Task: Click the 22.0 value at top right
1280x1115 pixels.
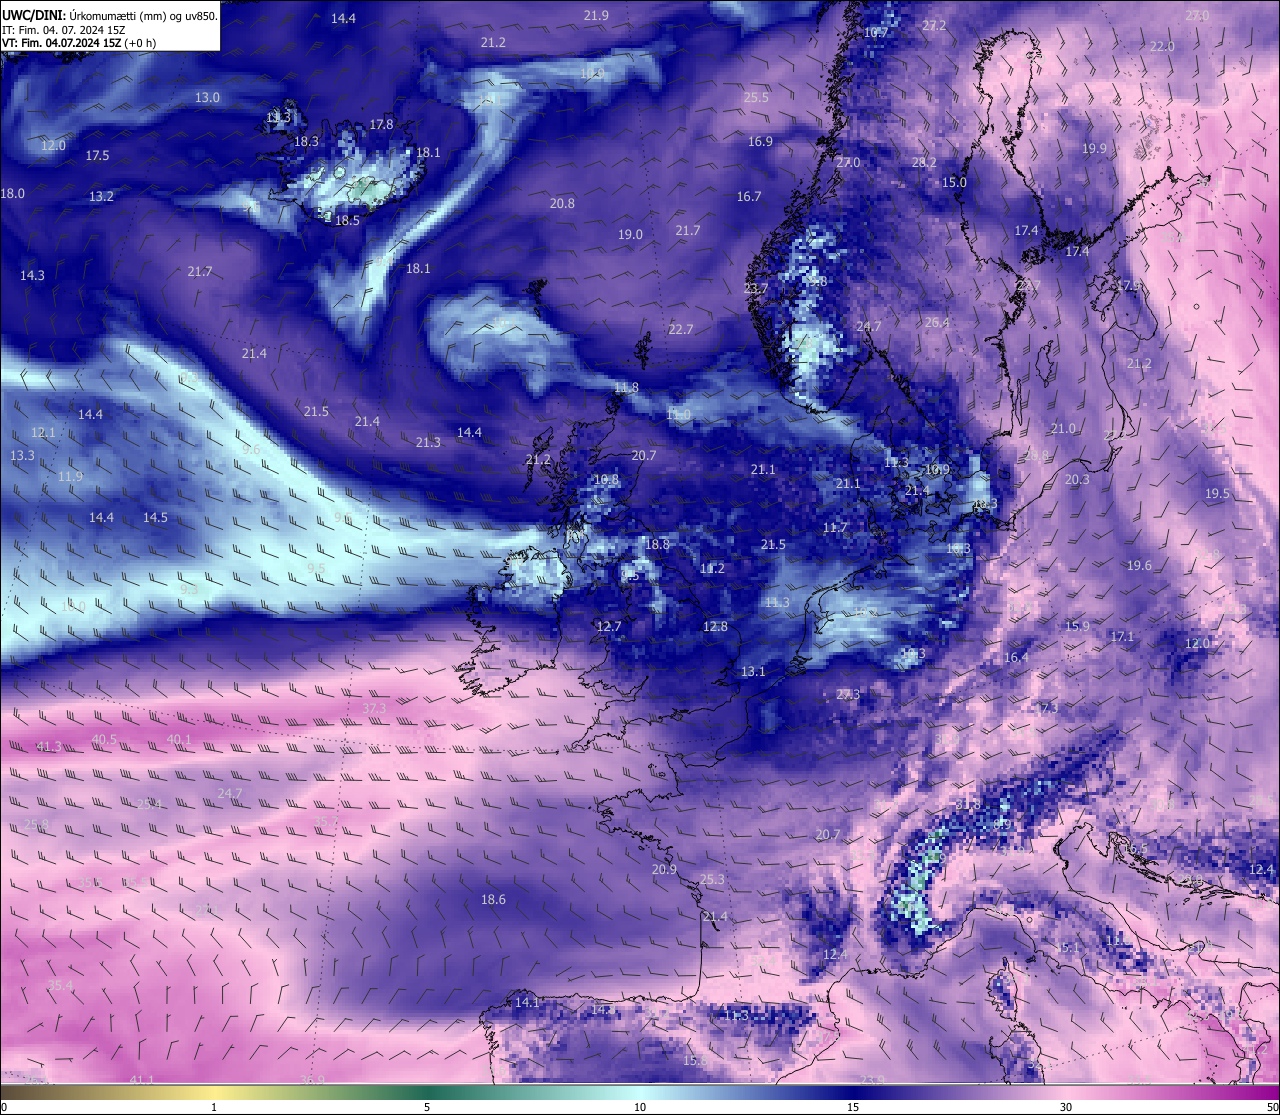Action: [1162, 46]
